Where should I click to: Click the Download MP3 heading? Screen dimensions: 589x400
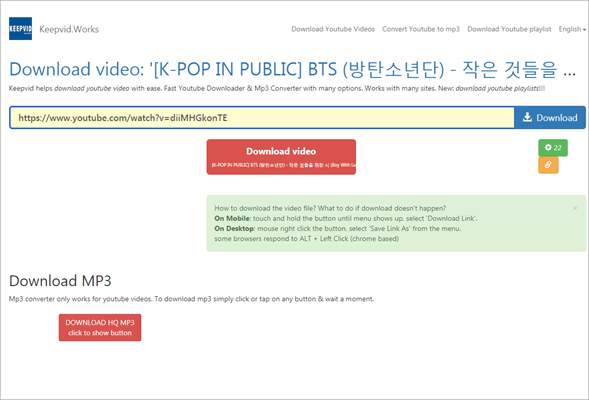point(60,281)
